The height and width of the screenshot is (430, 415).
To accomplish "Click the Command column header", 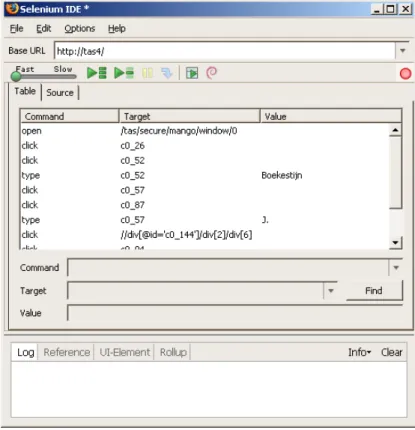I will click(x=70, y=116).
